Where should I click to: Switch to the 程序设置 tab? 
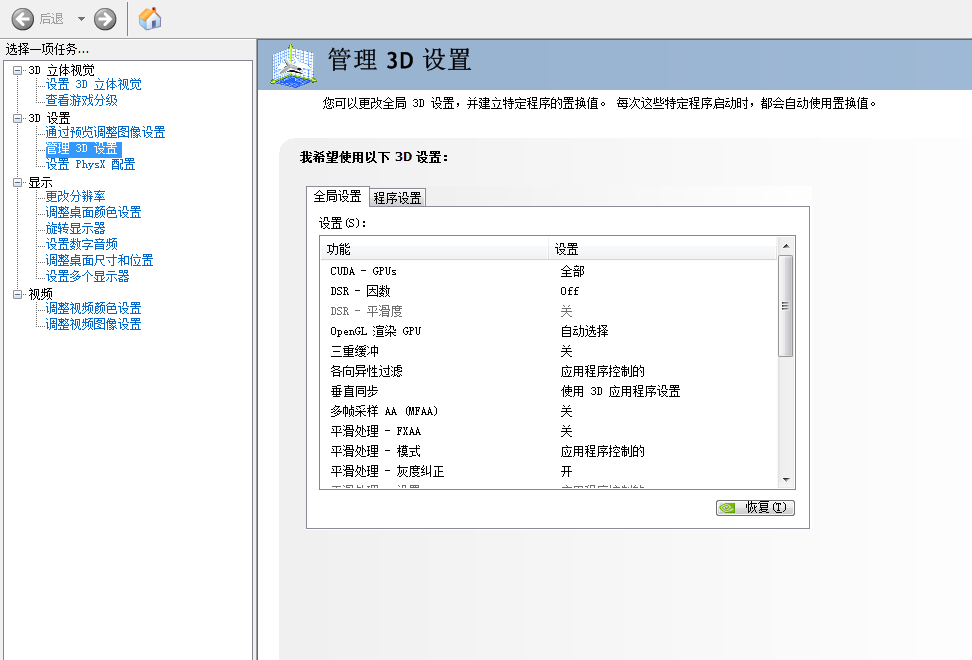point(397,198)
